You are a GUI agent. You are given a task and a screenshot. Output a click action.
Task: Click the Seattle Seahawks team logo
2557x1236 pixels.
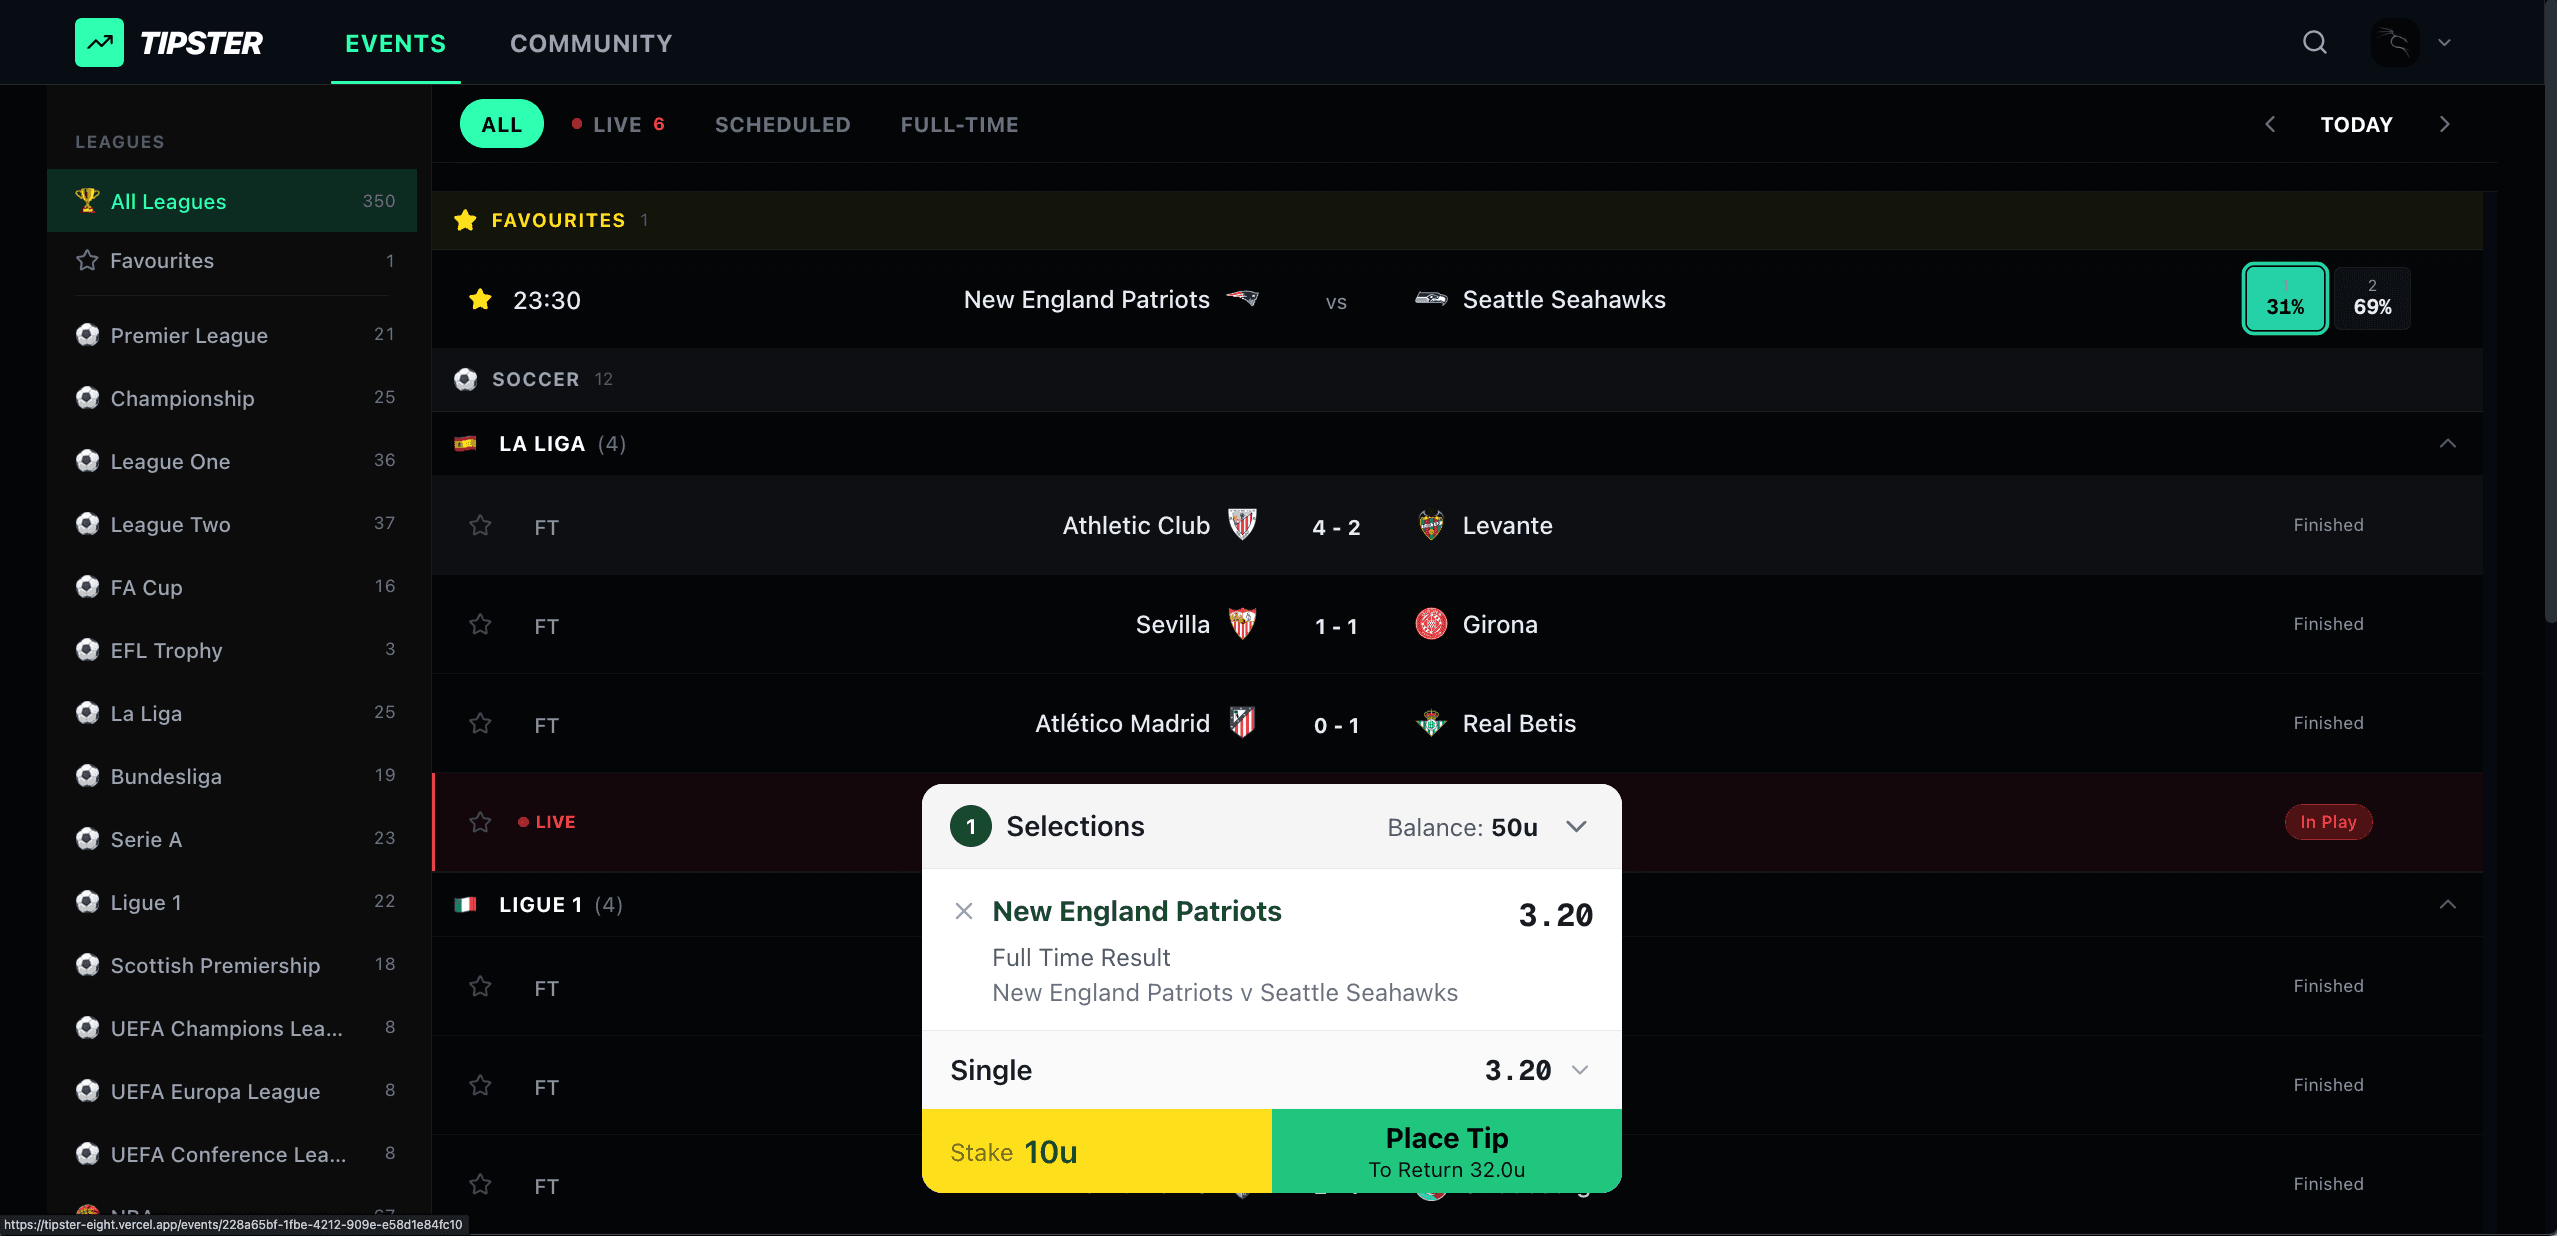1430,298
